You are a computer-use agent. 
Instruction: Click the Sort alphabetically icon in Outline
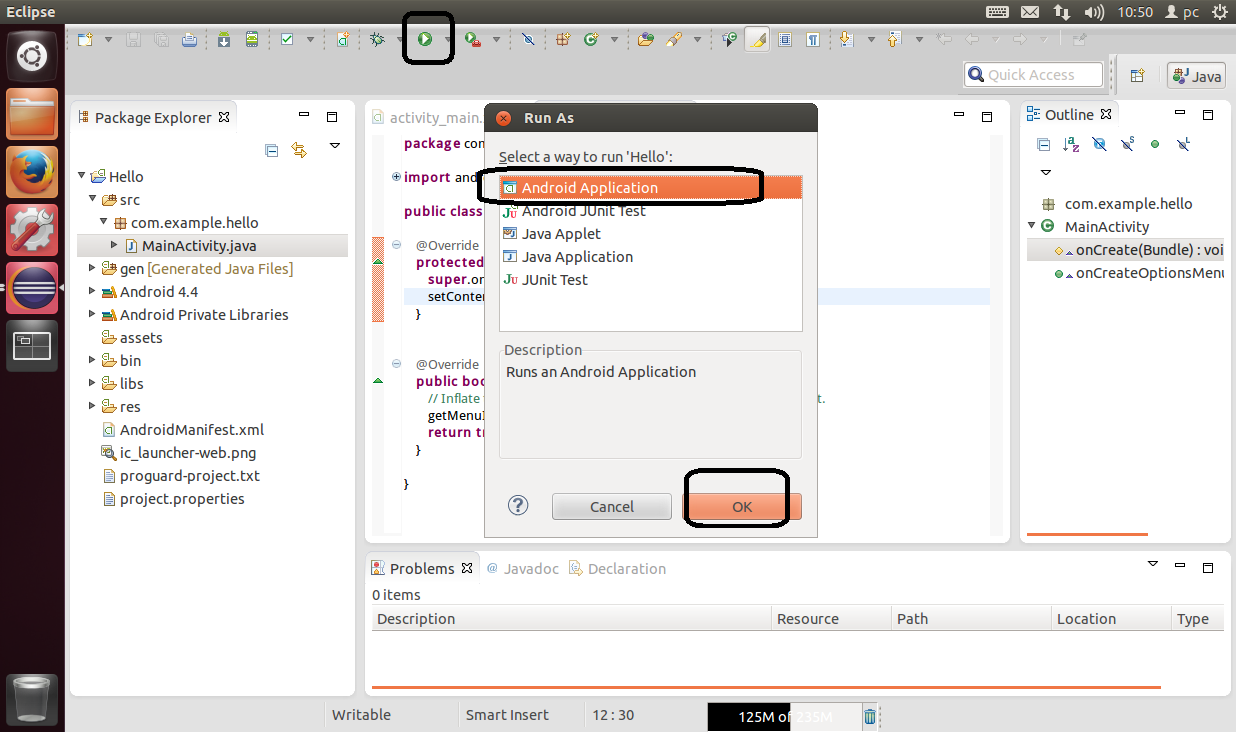(x=1071, y=144)
